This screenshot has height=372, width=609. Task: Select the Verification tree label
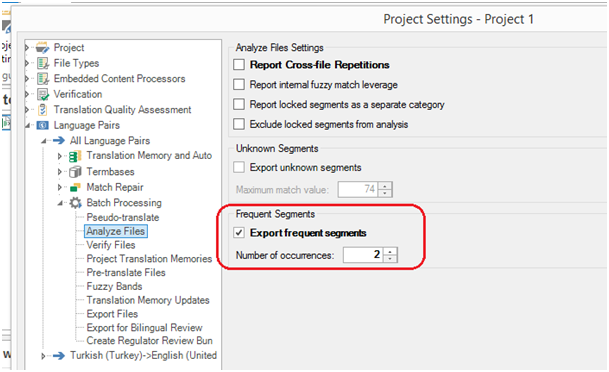(x=78, y=94)
